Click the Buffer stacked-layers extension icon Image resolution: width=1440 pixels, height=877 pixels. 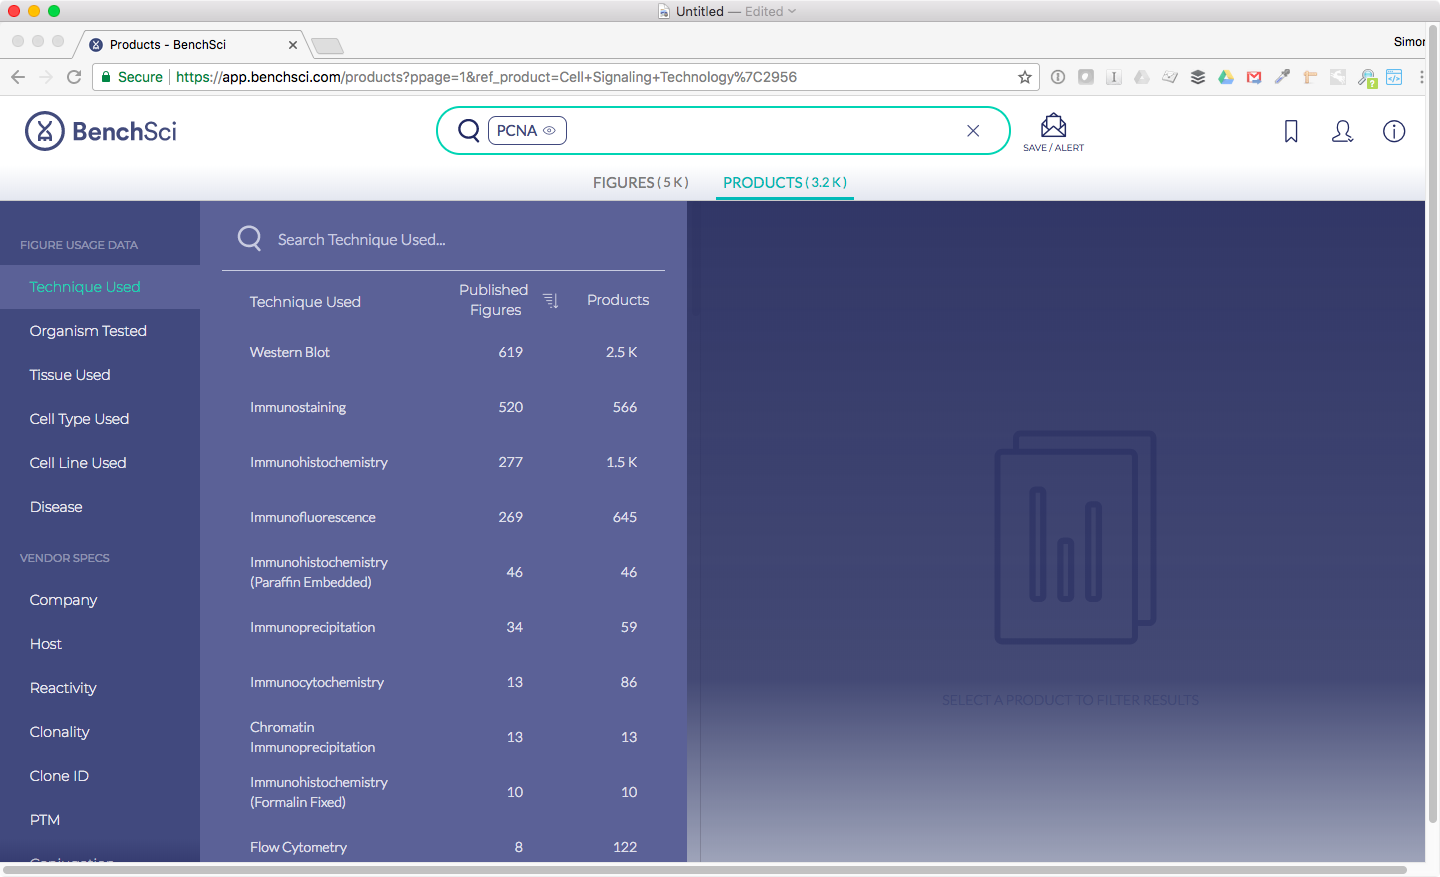point(1198,77)
